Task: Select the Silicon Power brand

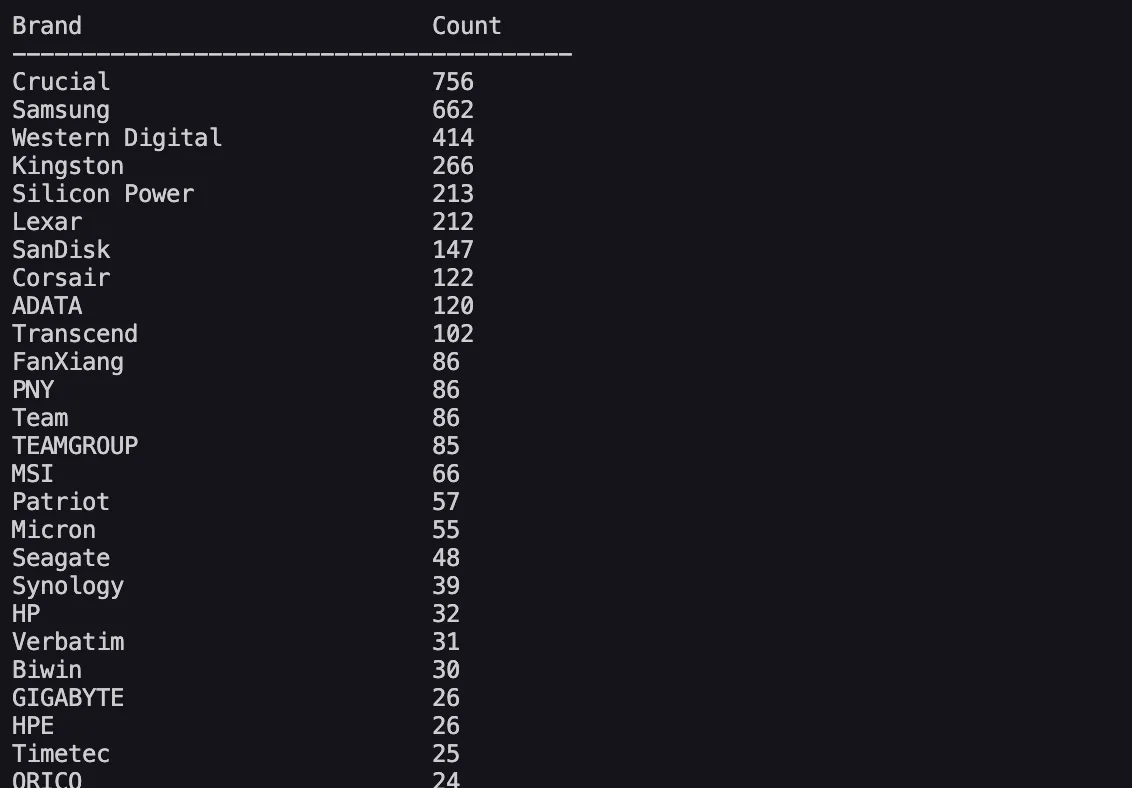Action: click(103, 194)
